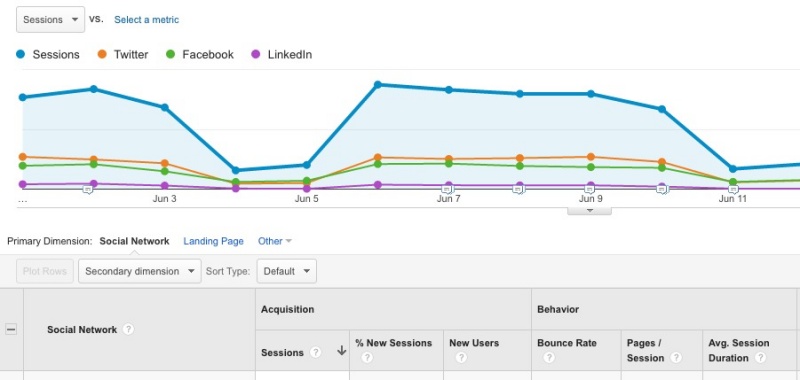Click help icon under New Users
This screenshot has height=380, width=800.
461,358
